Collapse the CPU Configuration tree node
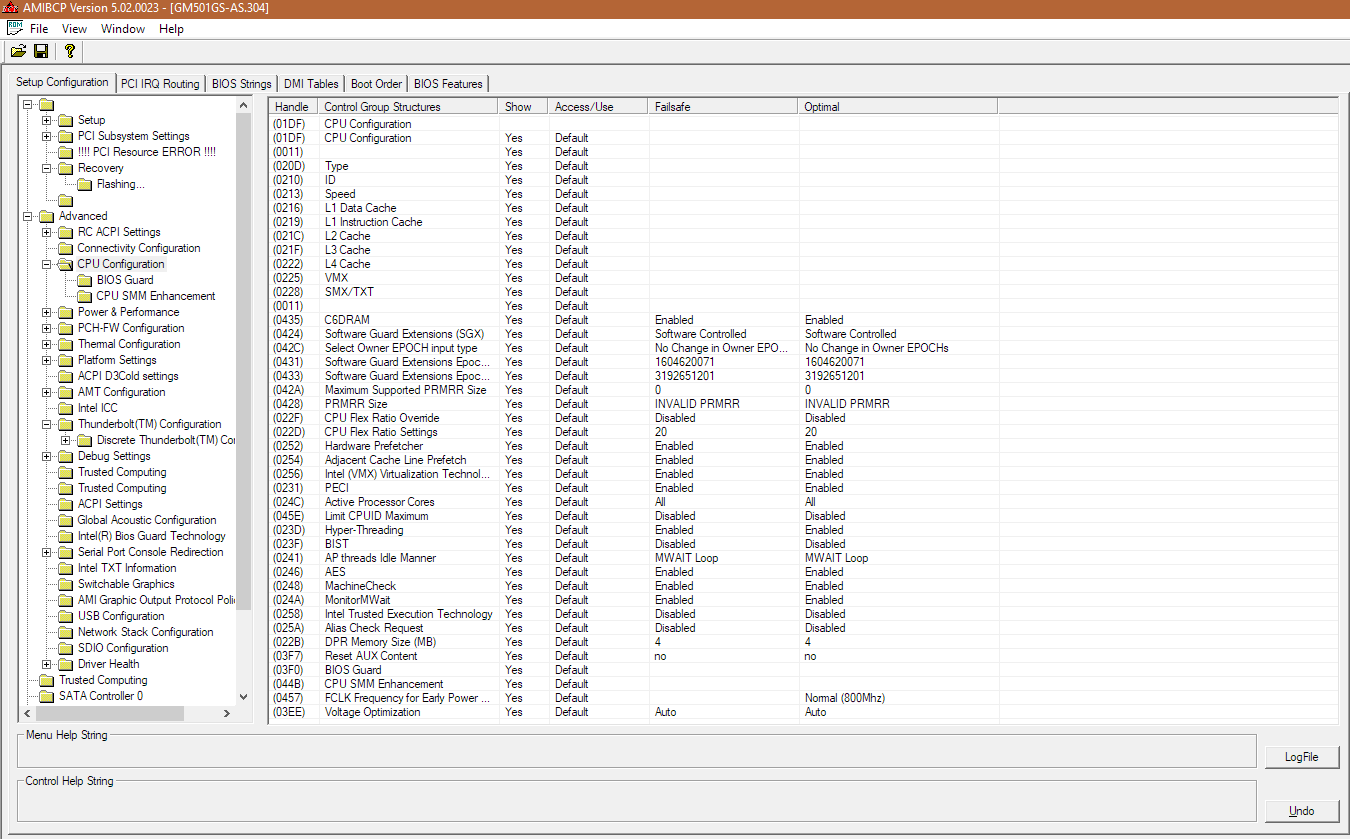 pyautogui.click(x=47, y=264)
